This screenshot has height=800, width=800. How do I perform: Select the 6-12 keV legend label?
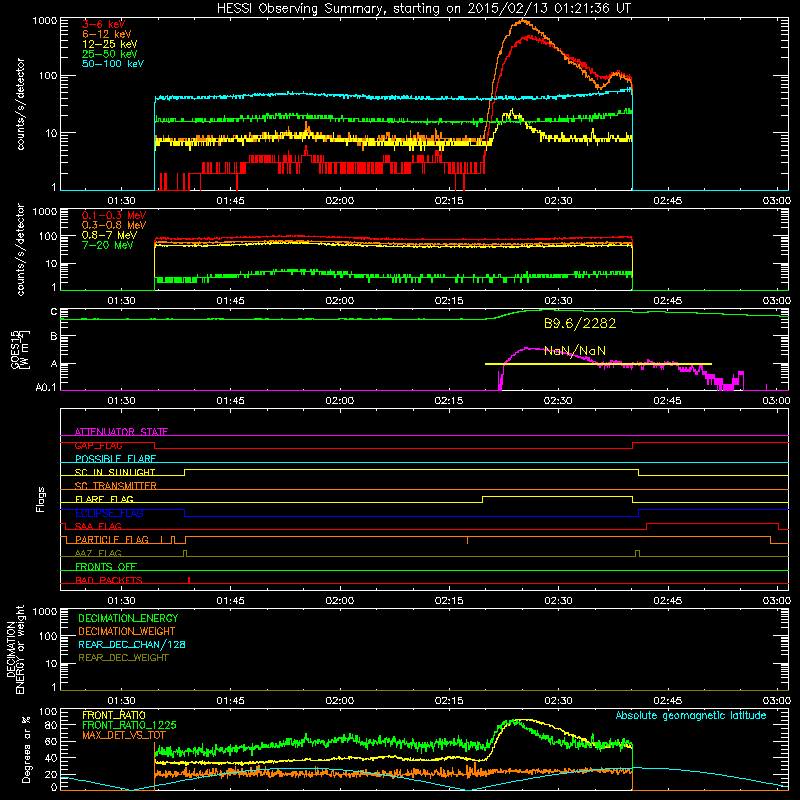point(107,34)
